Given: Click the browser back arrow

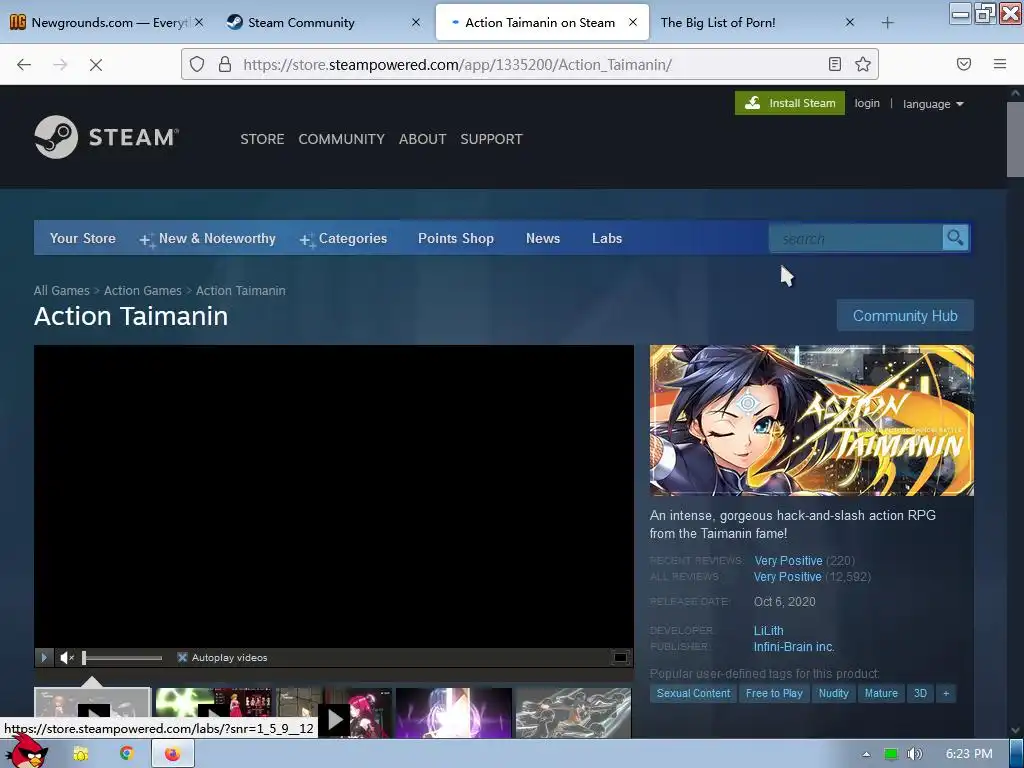Looking at the screenshot, I should pos(24,64).
